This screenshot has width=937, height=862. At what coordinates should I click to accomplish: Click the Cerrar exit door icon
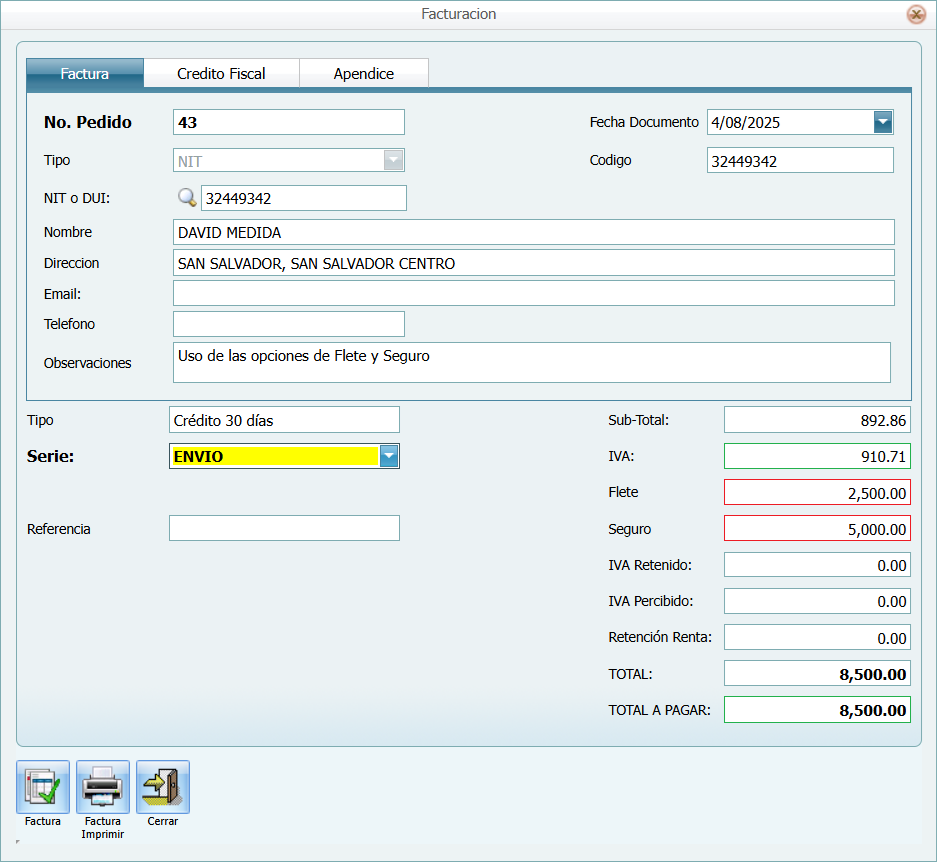coord(163,787)
